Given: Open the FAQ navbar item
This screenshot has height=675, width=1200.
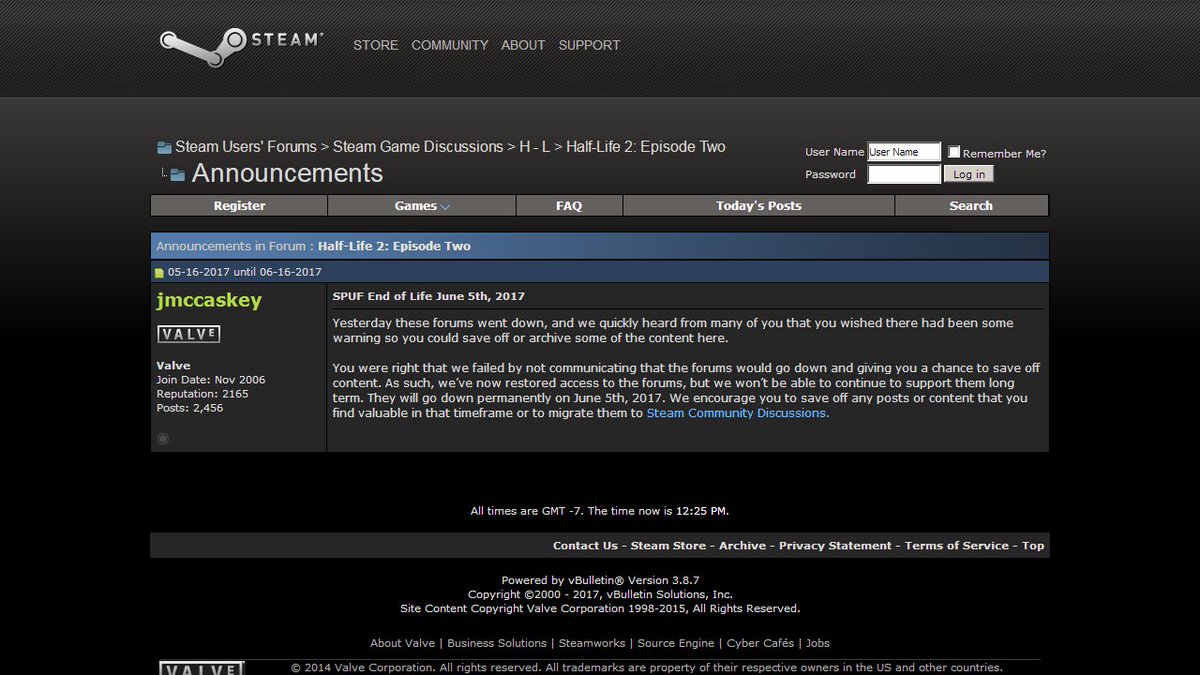Looking at the screenshot, I should click(569, 206).
